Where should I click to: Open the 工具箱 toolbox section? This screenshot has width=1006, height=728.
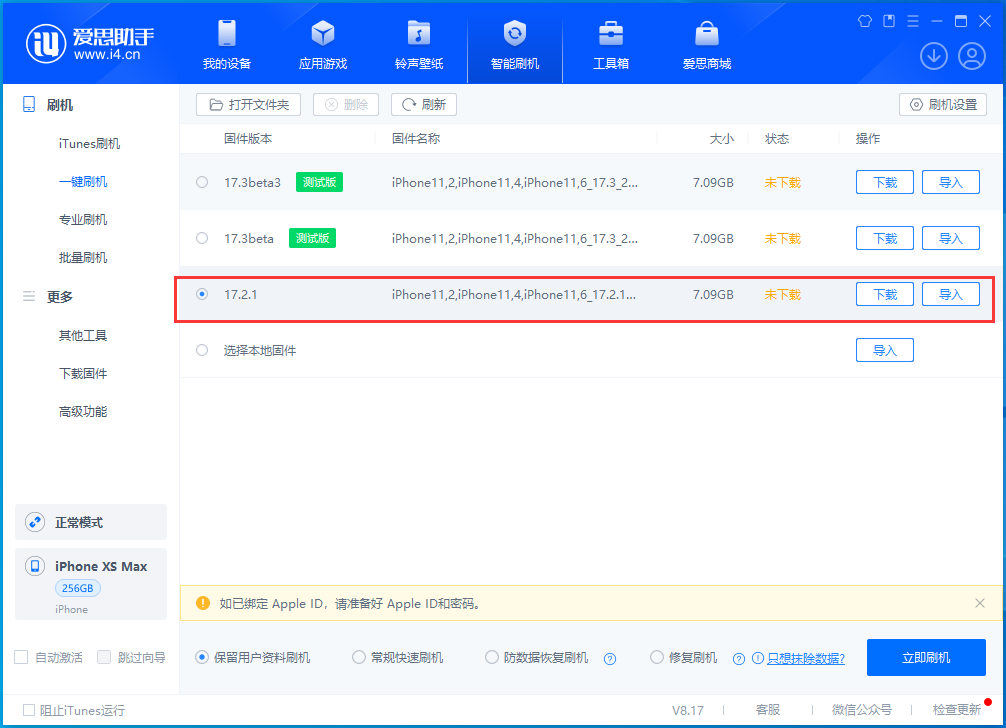(x=610, y=44)
